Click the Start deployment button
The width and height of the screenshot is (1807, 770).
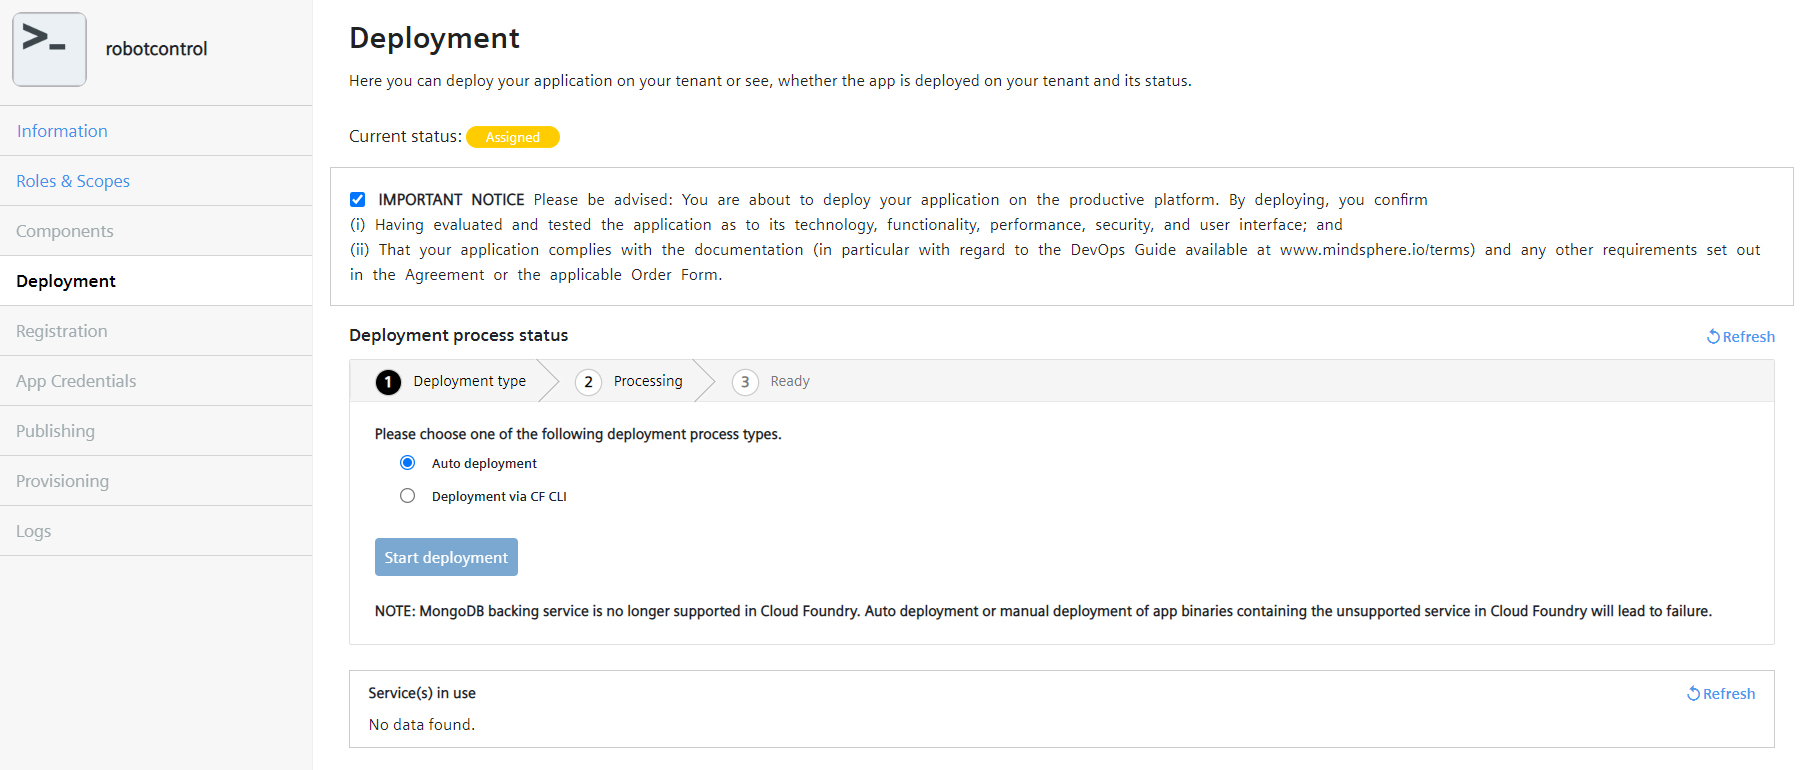(x=446, y=557)
